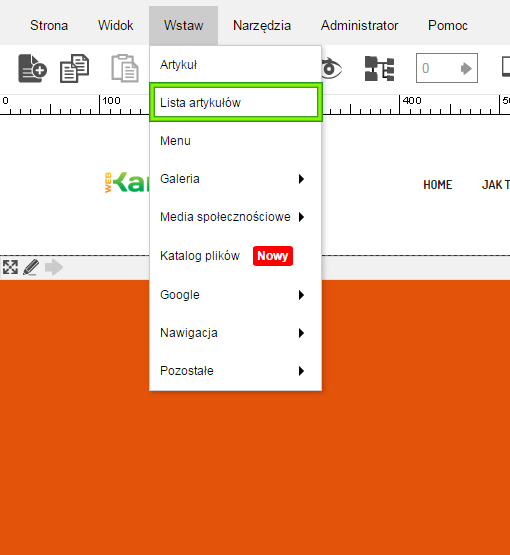Expand the Nawigacja submenu

(235, 333)
